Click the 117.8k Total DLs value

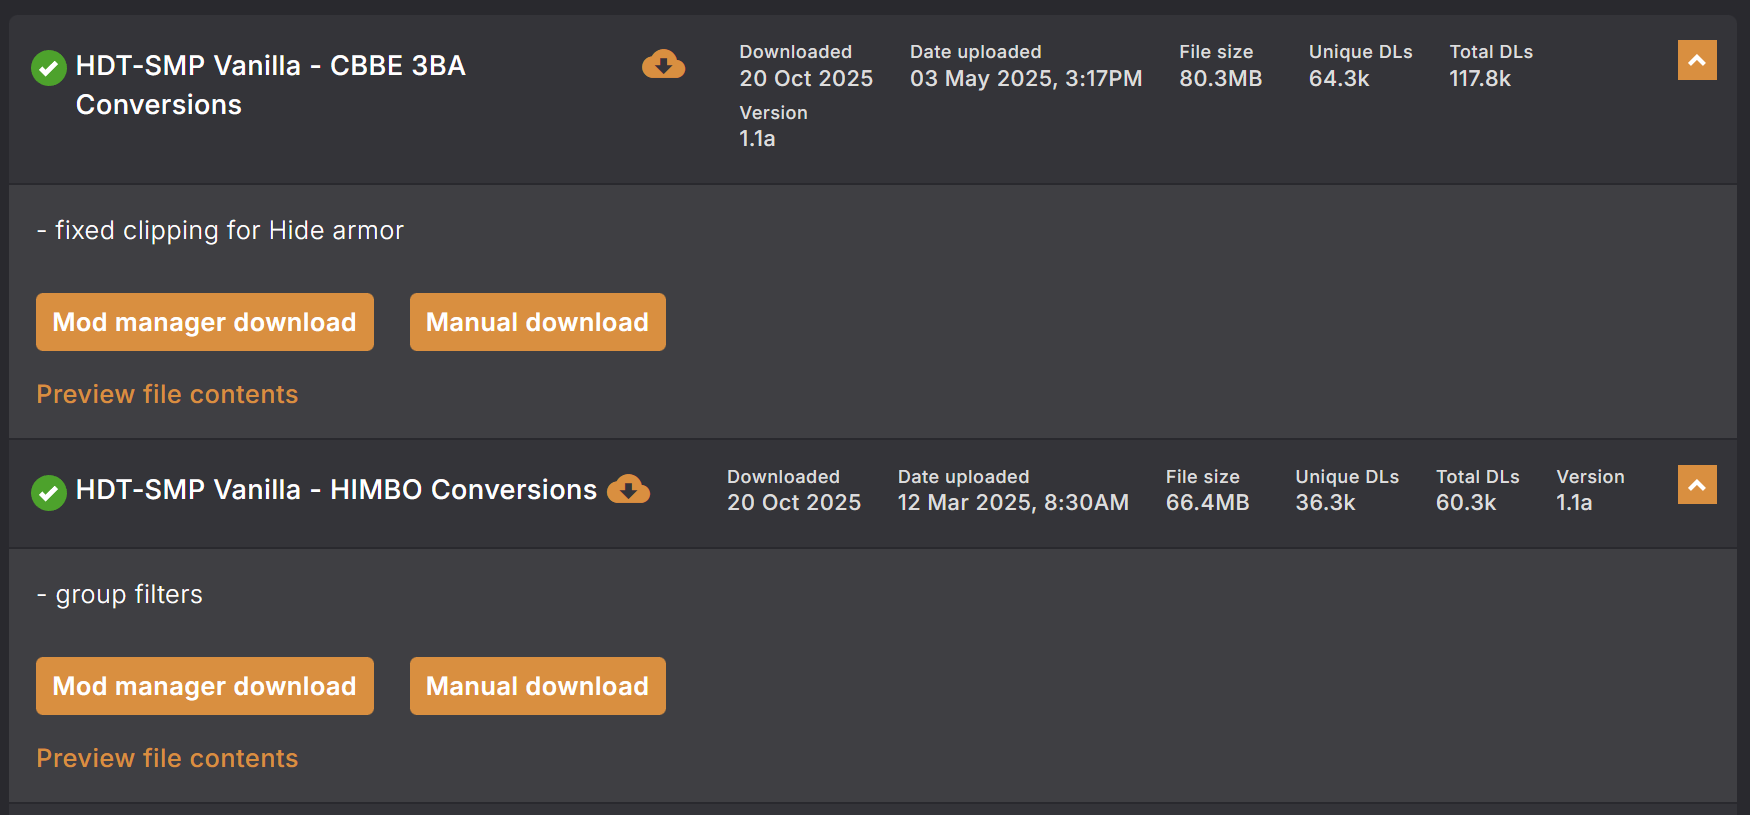pyautogui.click(x=1480, y=79)
